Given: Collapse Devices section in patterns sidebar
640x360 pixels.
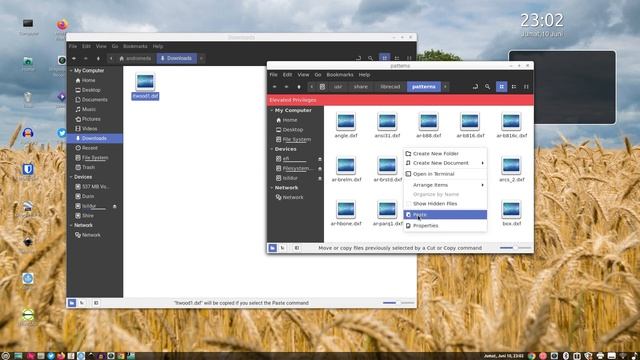Looking at the screenshot, I should pyautogui.click(x=272, y=149).
